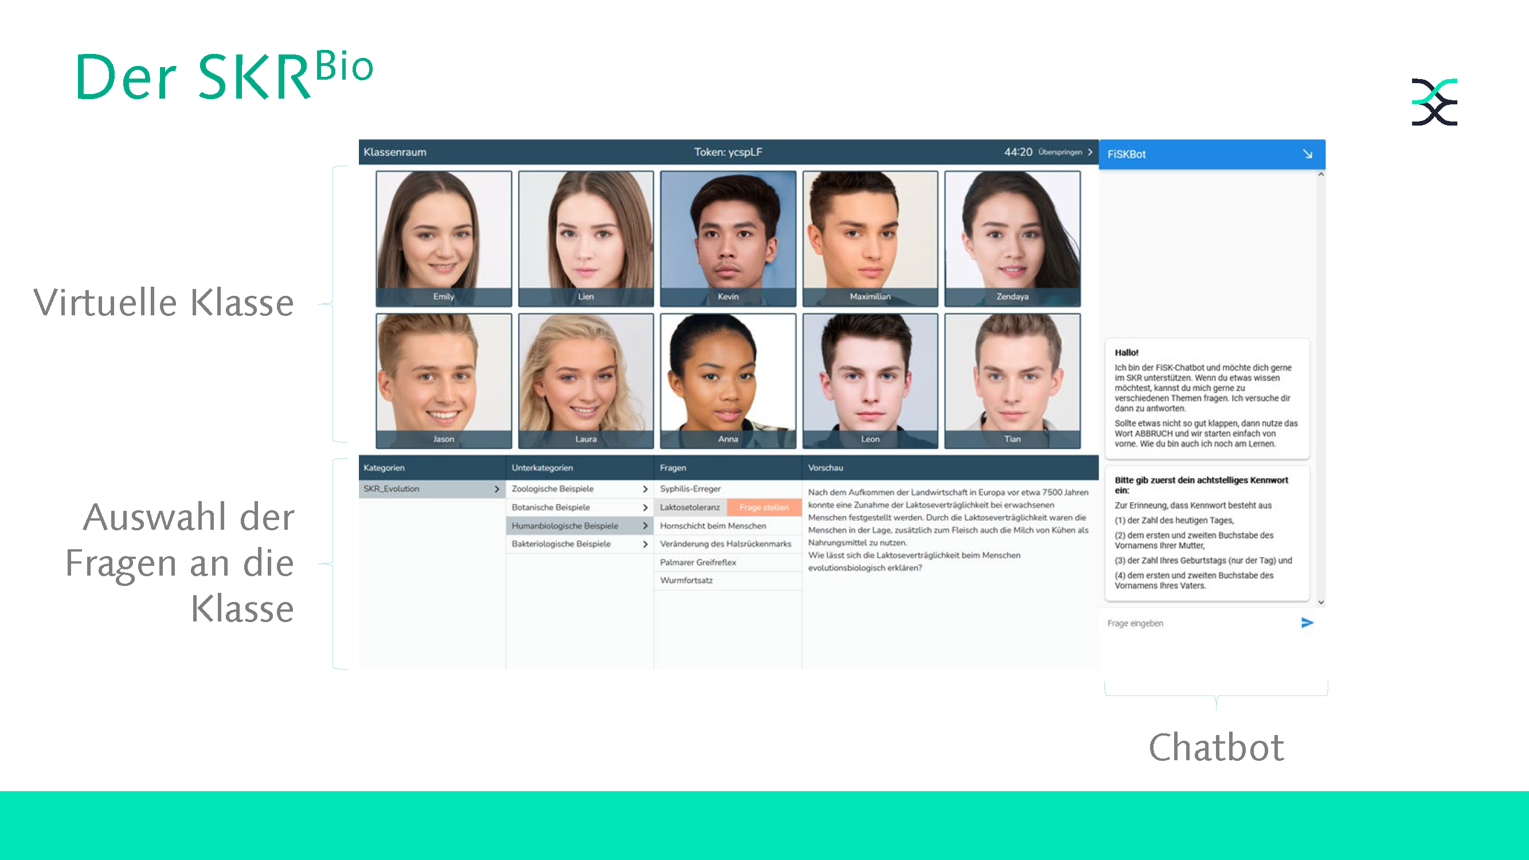Select the Syphilis-Erreger question
1529x860 pixels.
click(727, 489)
